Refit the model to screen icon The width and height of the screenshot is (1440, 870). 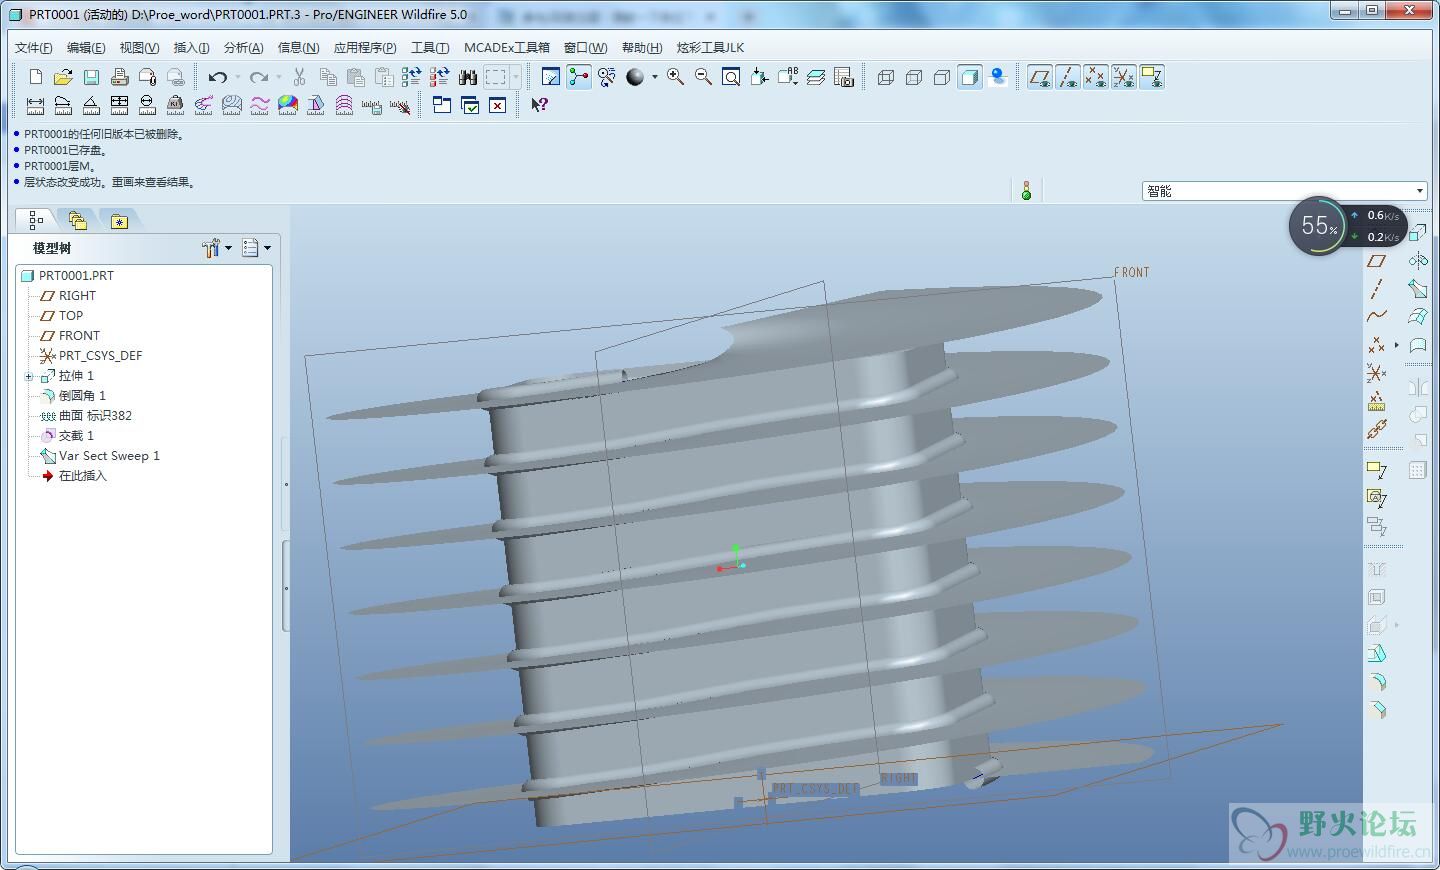(x=731, y=77)
